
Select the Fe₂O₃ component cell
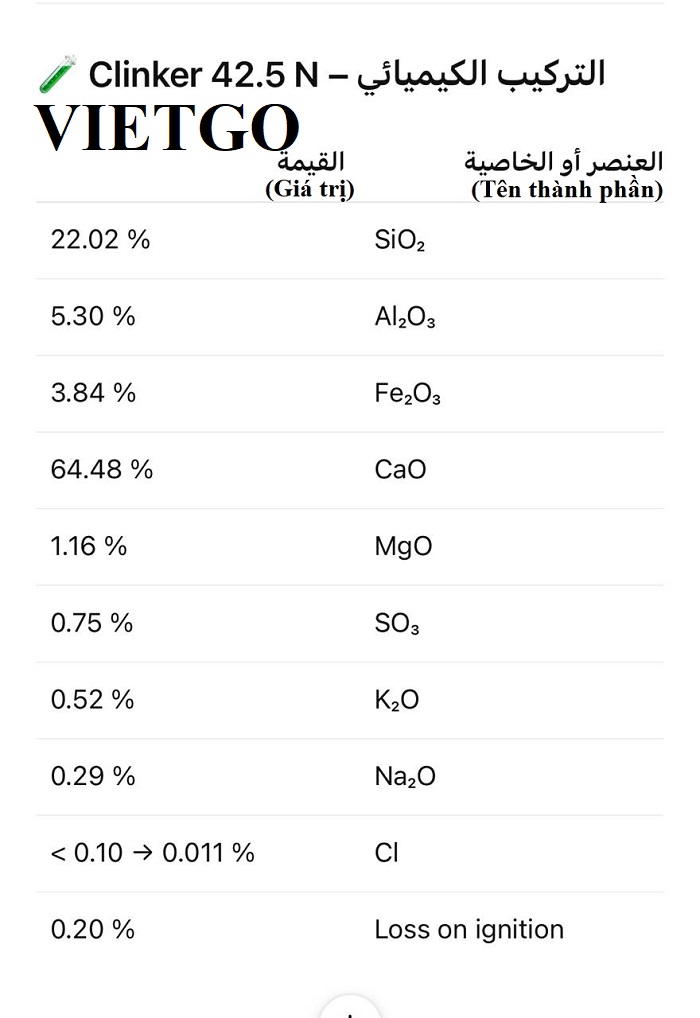point(407,394)
